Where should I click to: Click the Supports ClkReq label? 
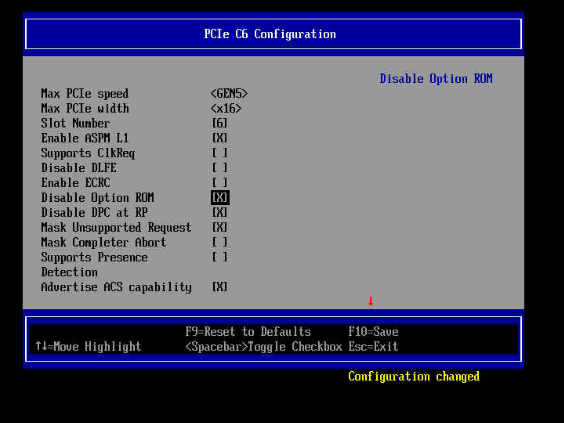click(88, 153)
